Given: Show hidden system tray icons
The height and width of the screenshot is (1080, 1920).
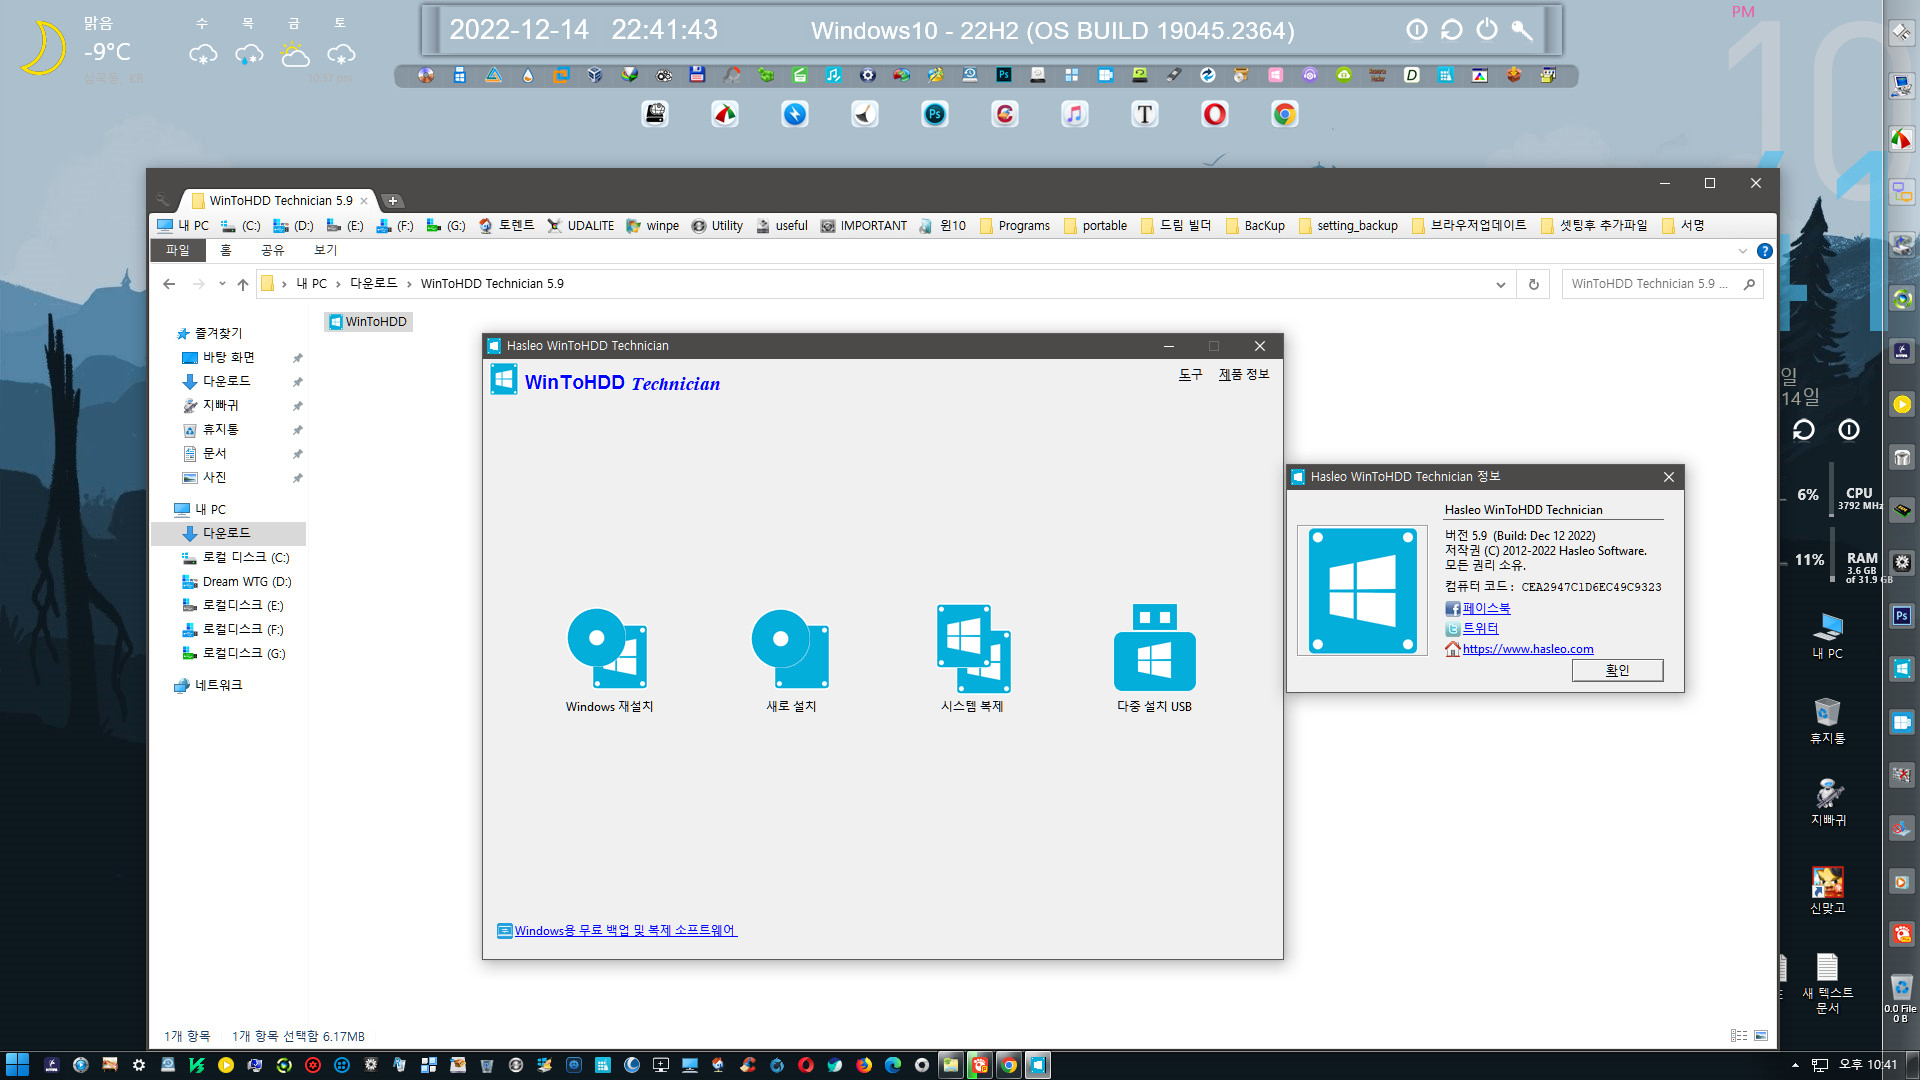Looking at the screenshot, I should click(x=1795, y=1065).
